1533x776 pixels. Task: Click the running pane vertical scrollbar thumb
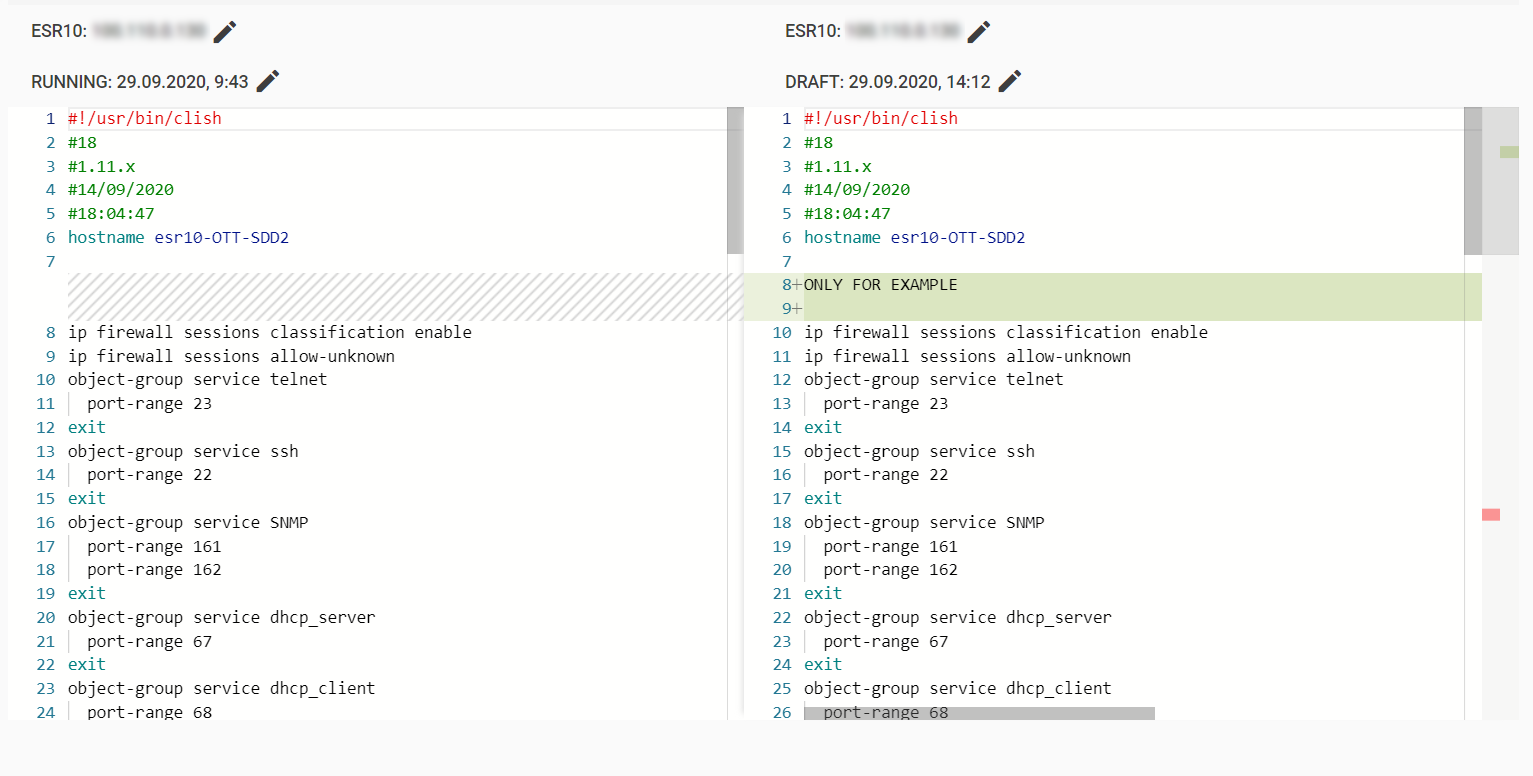(x=735, y=180)
